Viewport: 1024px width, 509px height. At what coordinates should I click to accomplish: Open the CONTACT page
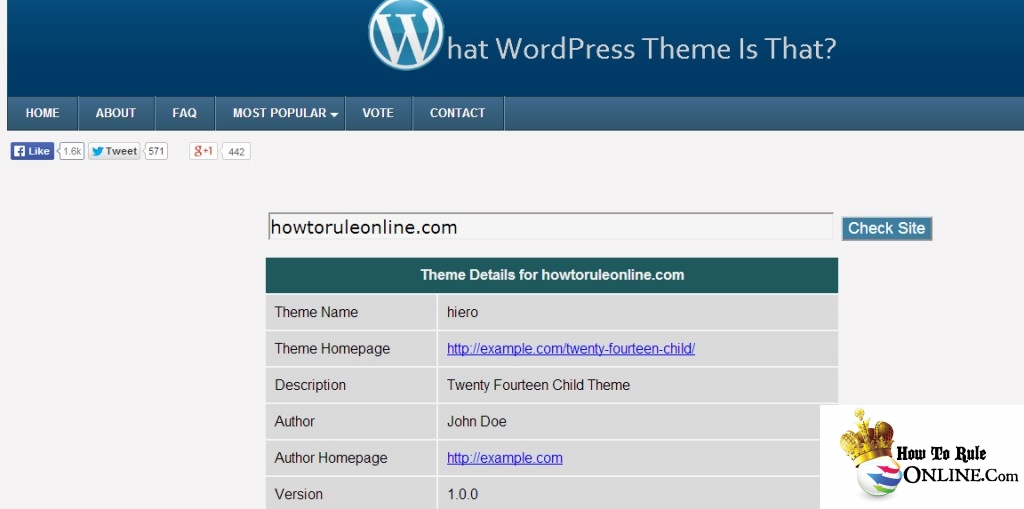click(x=457, y=113)
